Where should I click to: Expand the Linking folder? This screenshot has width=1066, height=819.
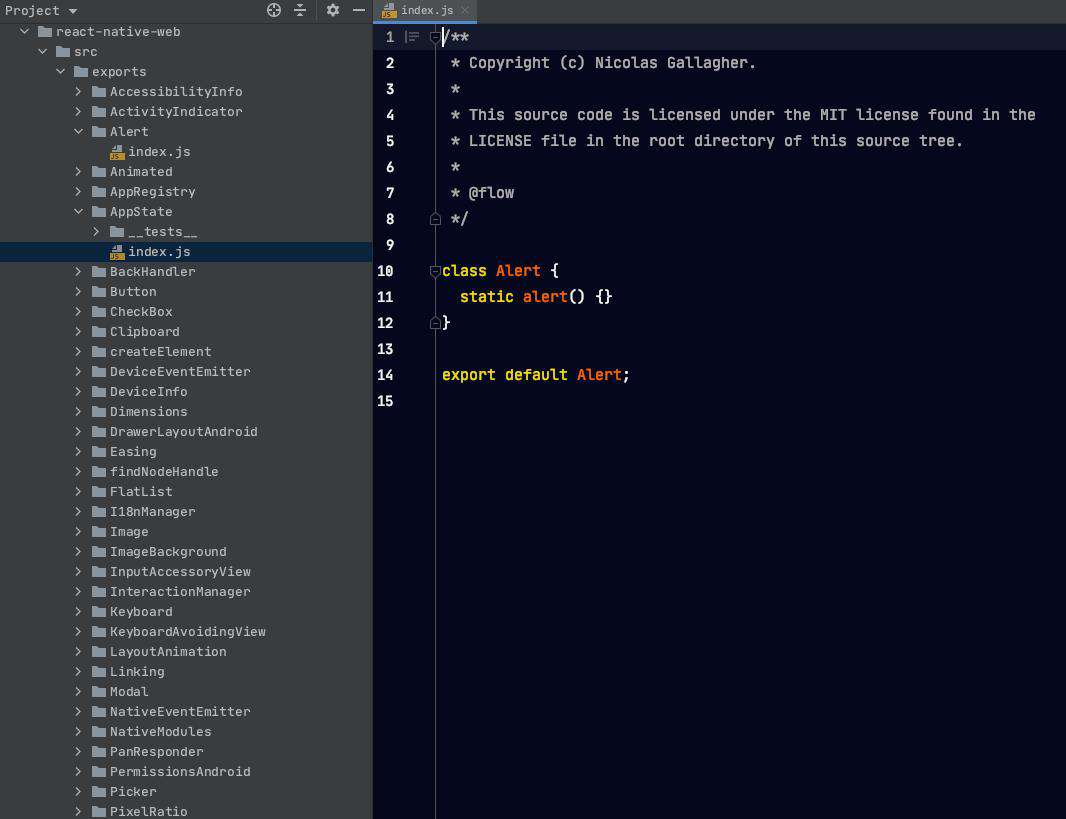(x=78, y=672)
